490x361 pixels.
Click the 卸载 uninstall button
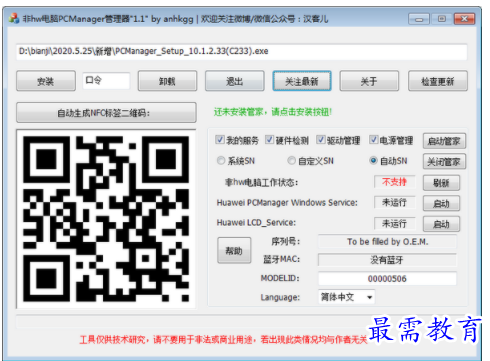(x=167, y=81)
